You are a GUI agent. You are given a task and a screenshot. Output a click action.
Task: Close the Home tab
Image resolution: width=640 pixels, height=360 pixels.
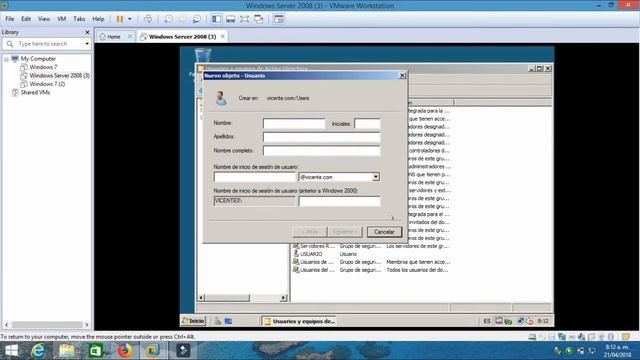point(130,36)
